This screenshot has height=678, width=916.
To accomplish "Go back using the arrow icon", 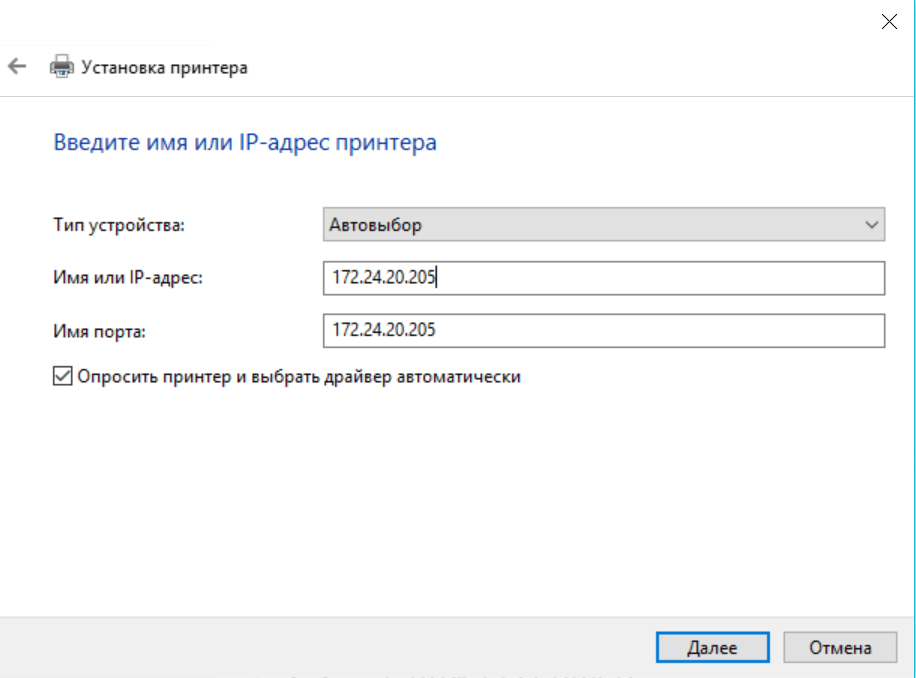I will (x=17, y=67).
